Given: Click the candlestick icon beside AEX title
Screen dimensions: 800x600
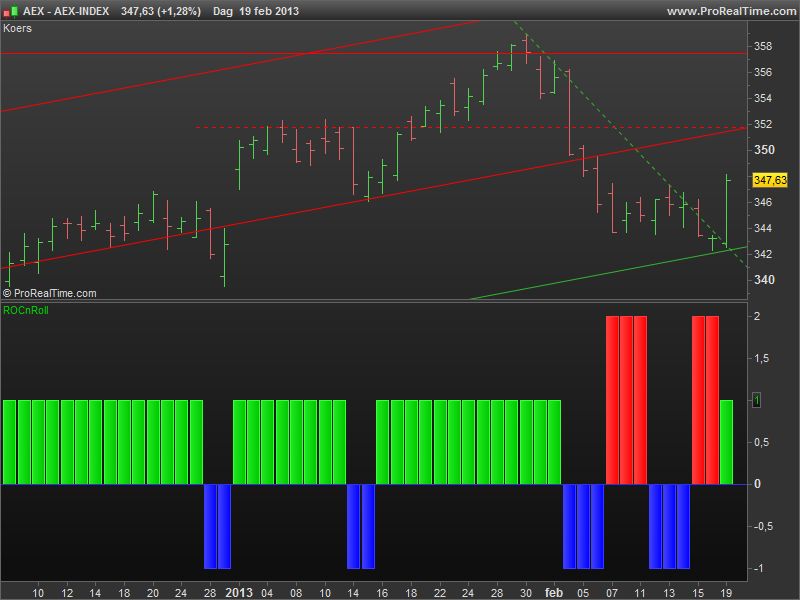Looking at the screenshot, I should [x=12, y=11].
